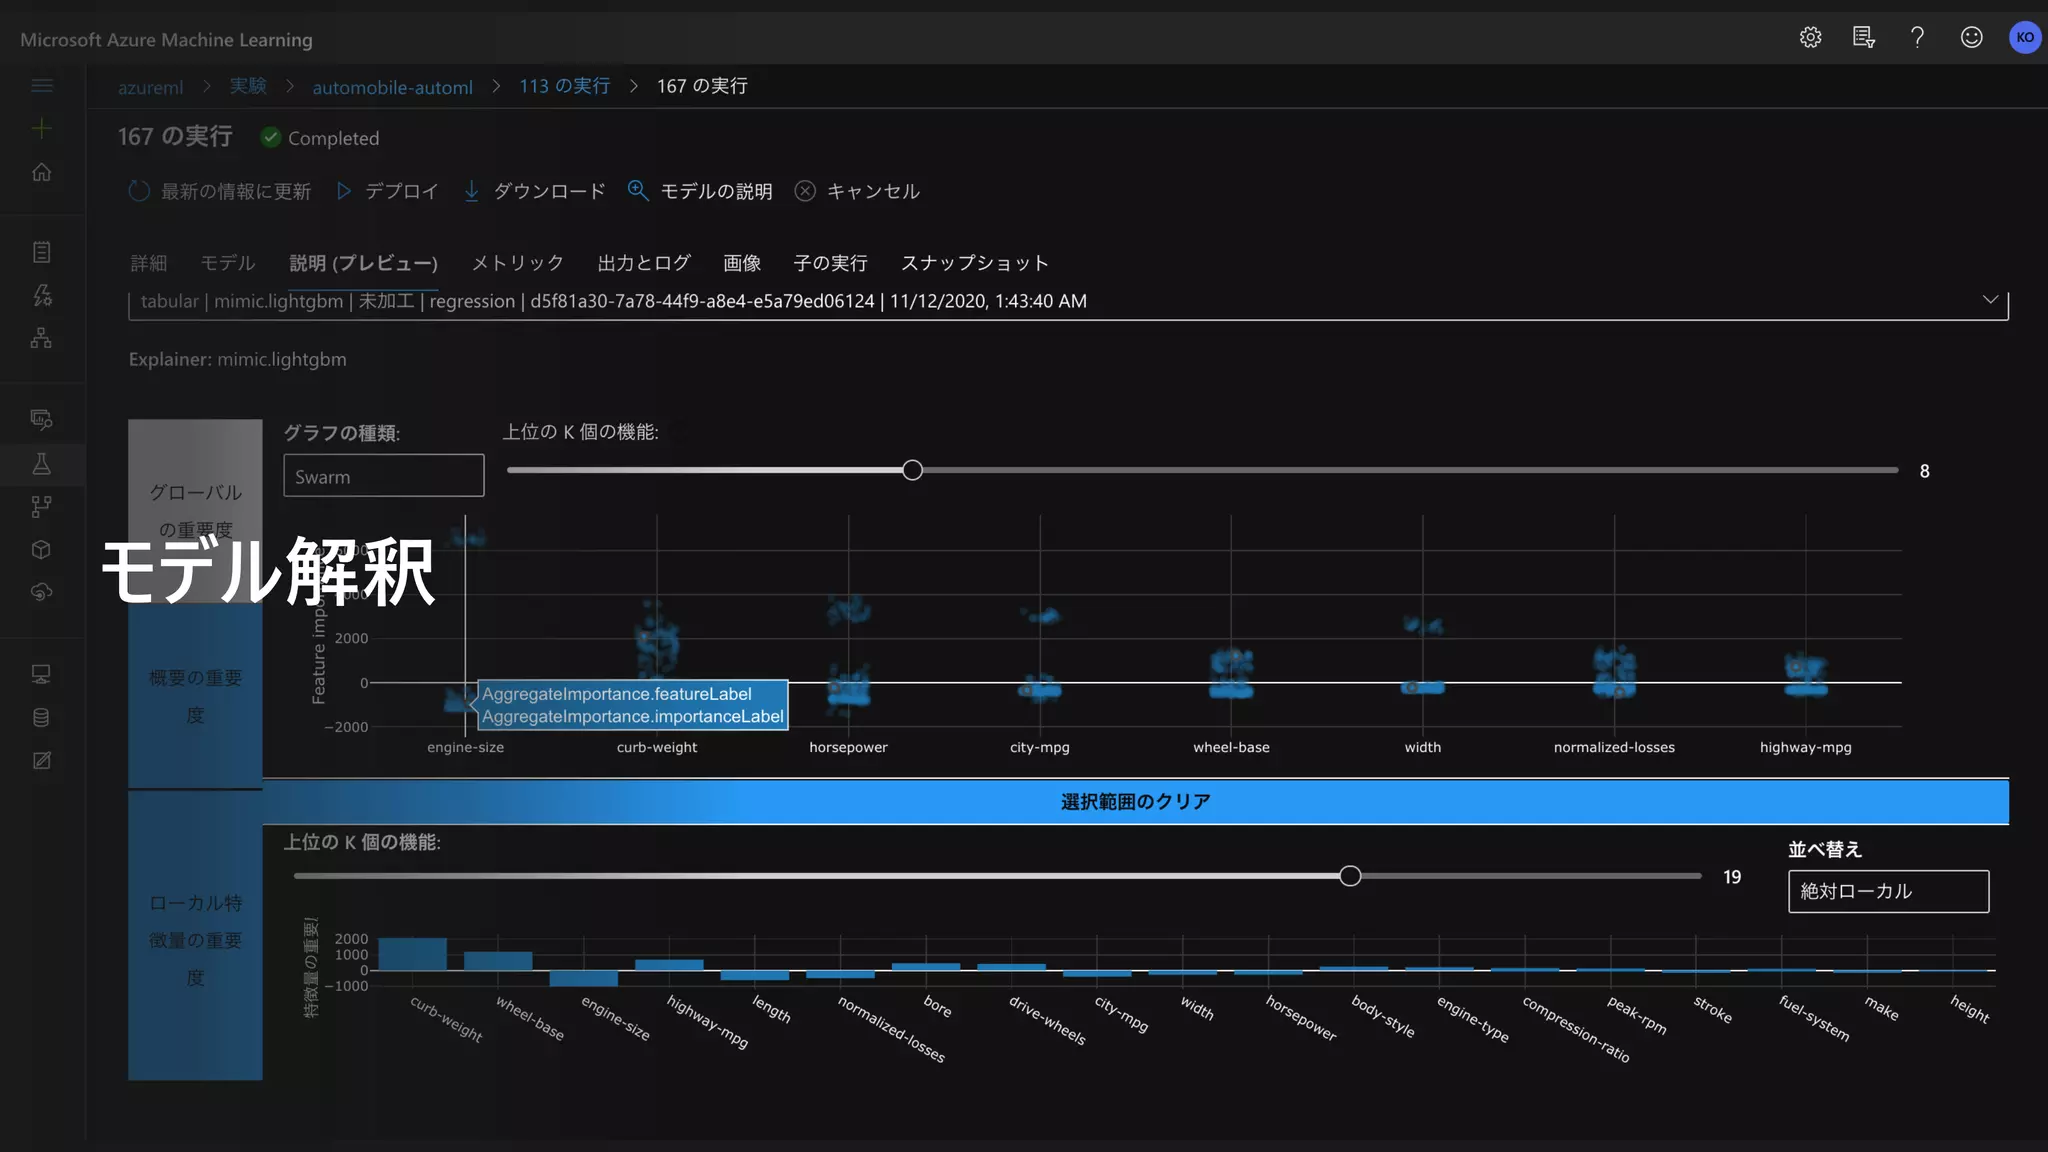2048x1152 pixels.
Task: Open Experiments flask icon in sidebar
Action: pyautogui.click(x=42, y=463)
